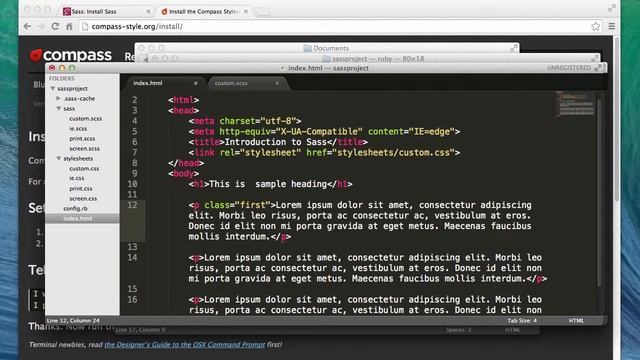Click charset="utf-8" attribute on line 4
Screen dimensions: 640x360
coord(258,121)
